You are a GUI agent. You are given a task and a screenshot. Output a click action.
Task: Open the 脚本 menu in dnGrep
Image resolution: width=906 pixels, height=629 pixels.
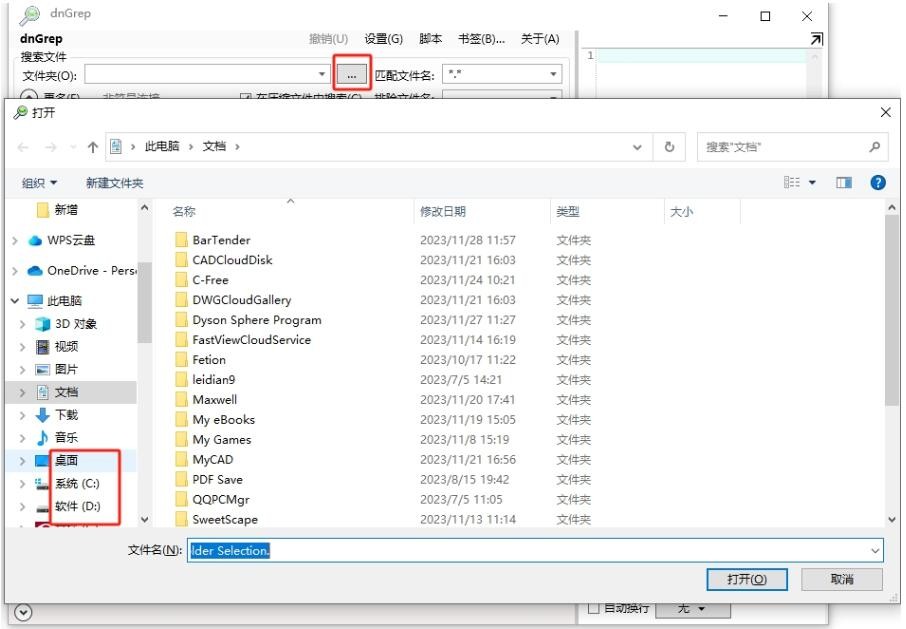coord(430,39)
